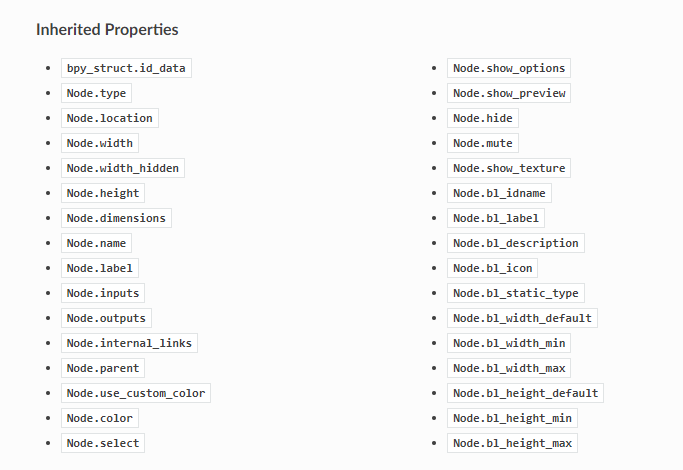Follow the Node.internal_links link
This screenshot has height=470, width=683.
coord(129,343)
